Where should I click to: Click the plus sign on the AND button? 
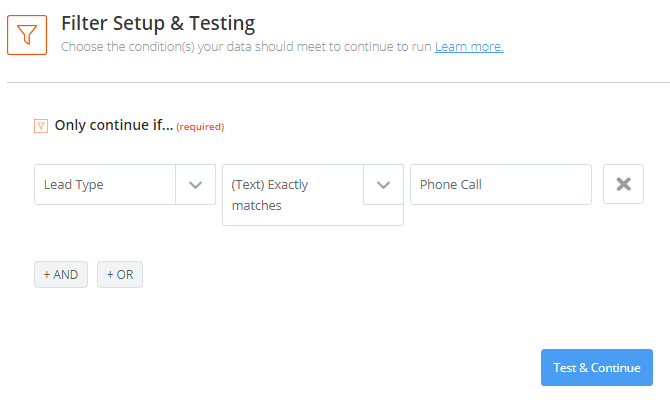[47, 274]
